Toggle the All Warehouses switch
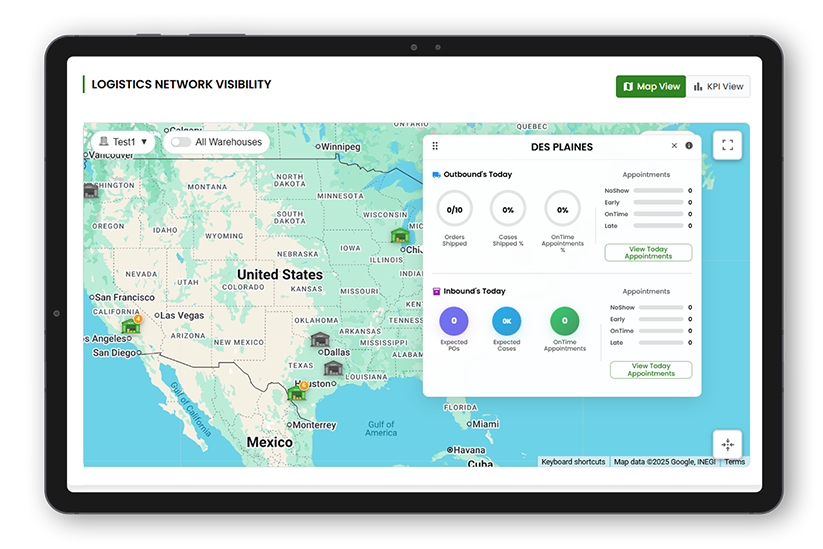 click(180, 142)
